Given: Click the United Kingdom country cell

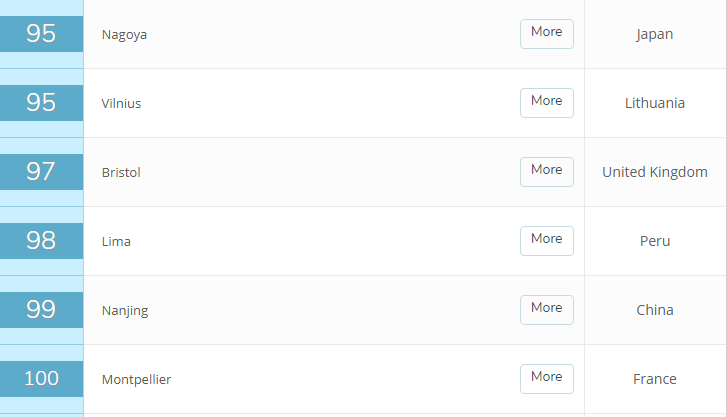Looking at the screenshot, I should 655,172.
